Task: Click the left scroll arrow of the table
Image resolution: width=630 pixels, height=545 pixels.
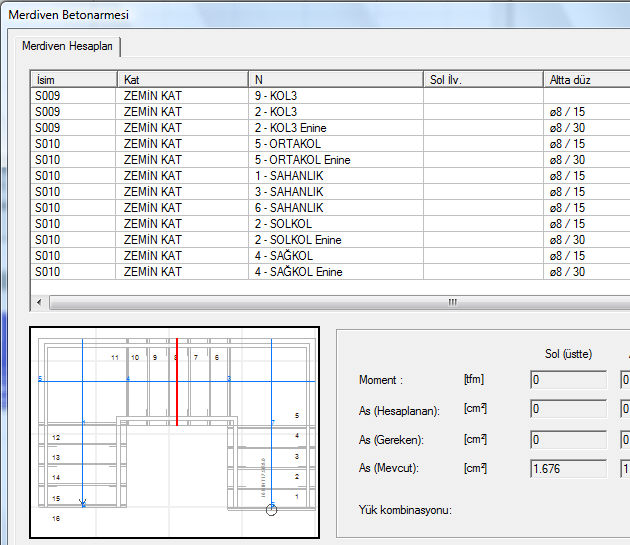Action: click(x=39, y=302)
